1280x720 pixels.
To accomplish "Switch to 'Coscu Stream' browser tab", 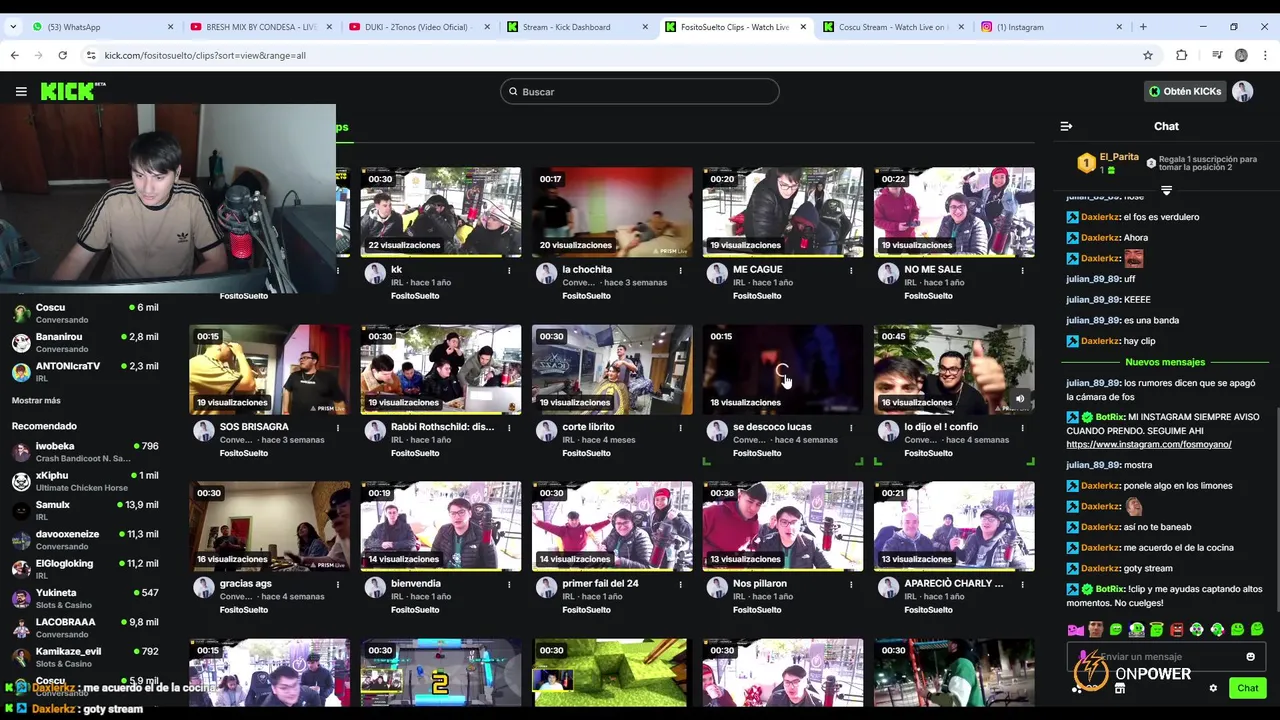I will tap(893, 27).
